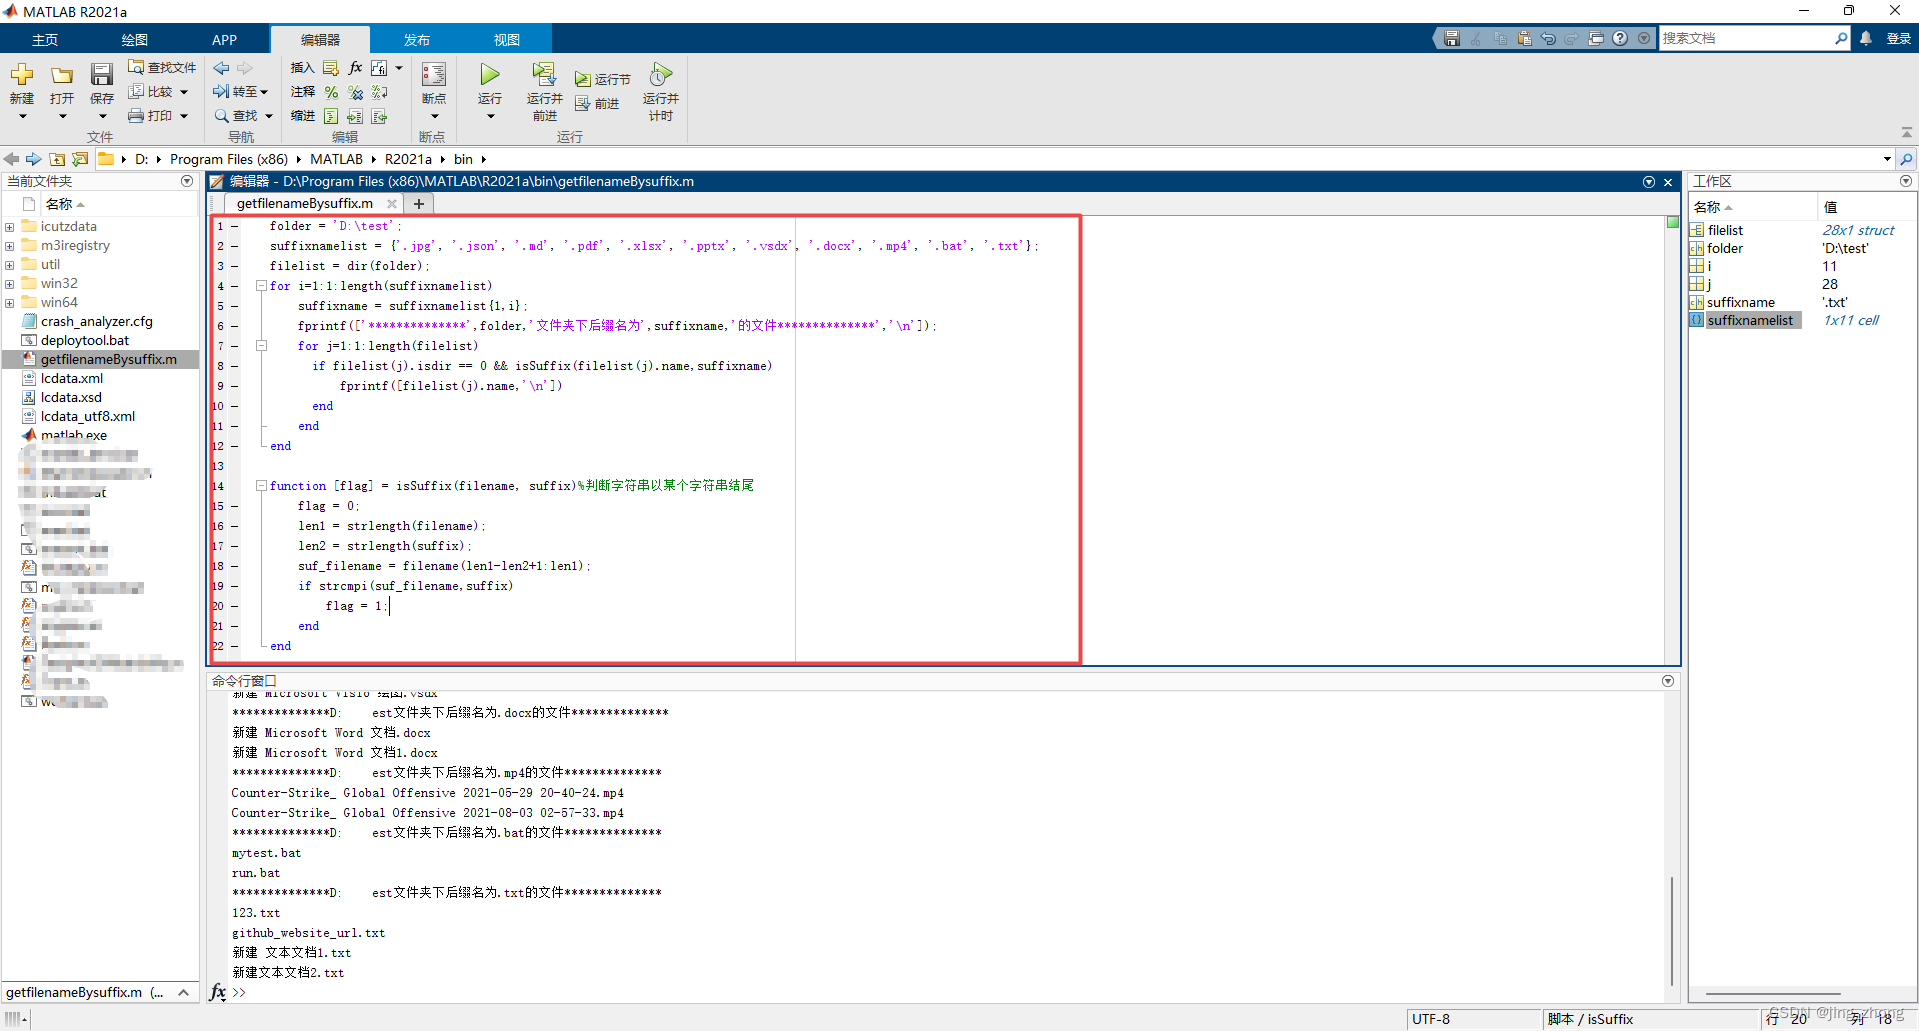
Task: Click the Program Files (x86) path segment
Action: (x=229, y=159)
